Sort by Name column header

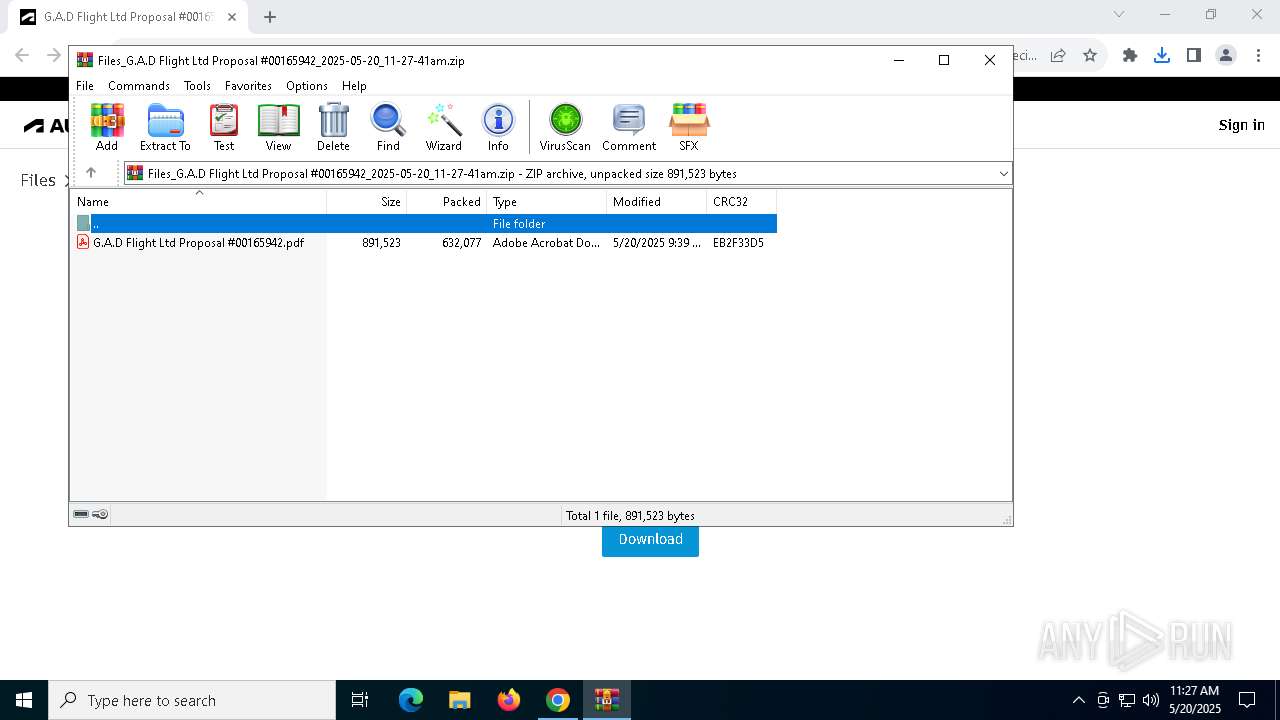pos(198,202)
